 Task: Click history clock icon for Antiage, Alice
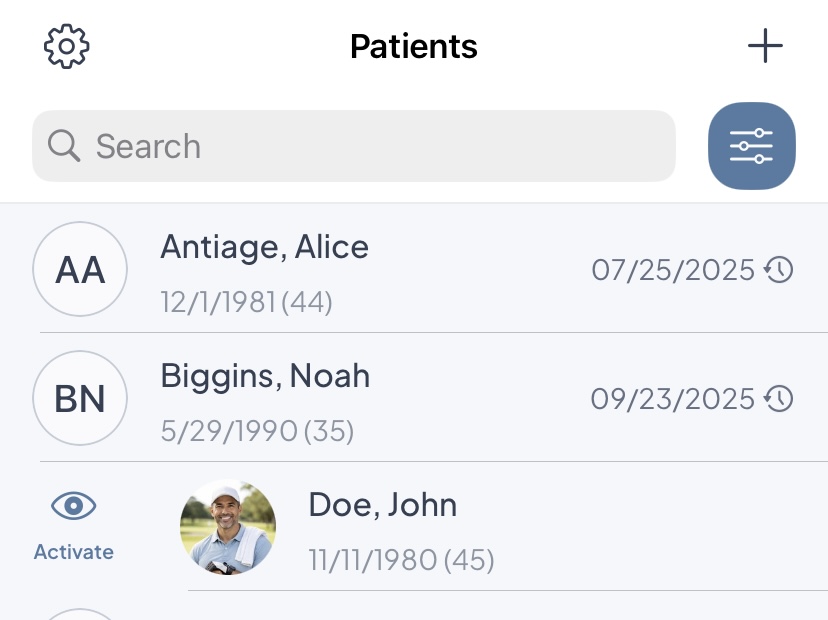(x=779, y=270)
